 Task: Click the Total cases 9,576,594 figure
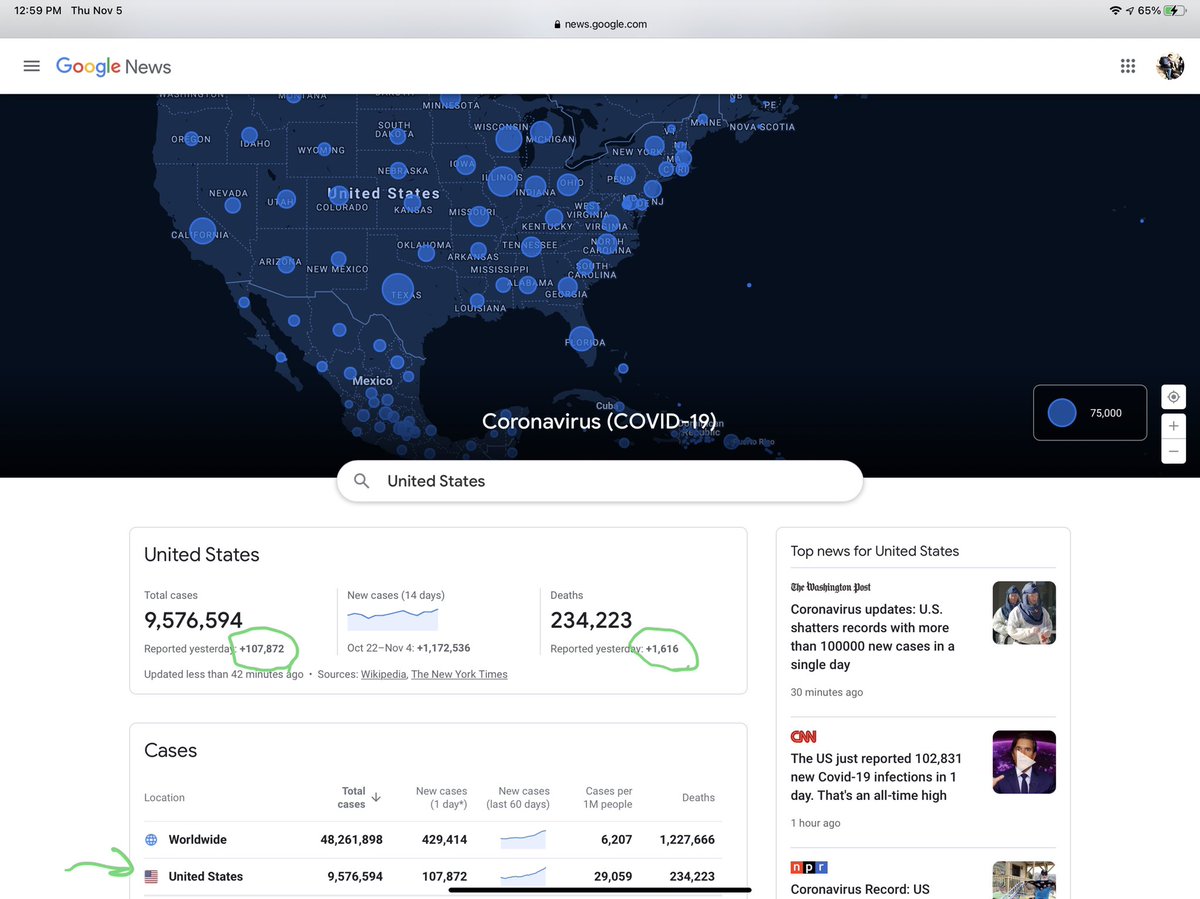point(193,621)
